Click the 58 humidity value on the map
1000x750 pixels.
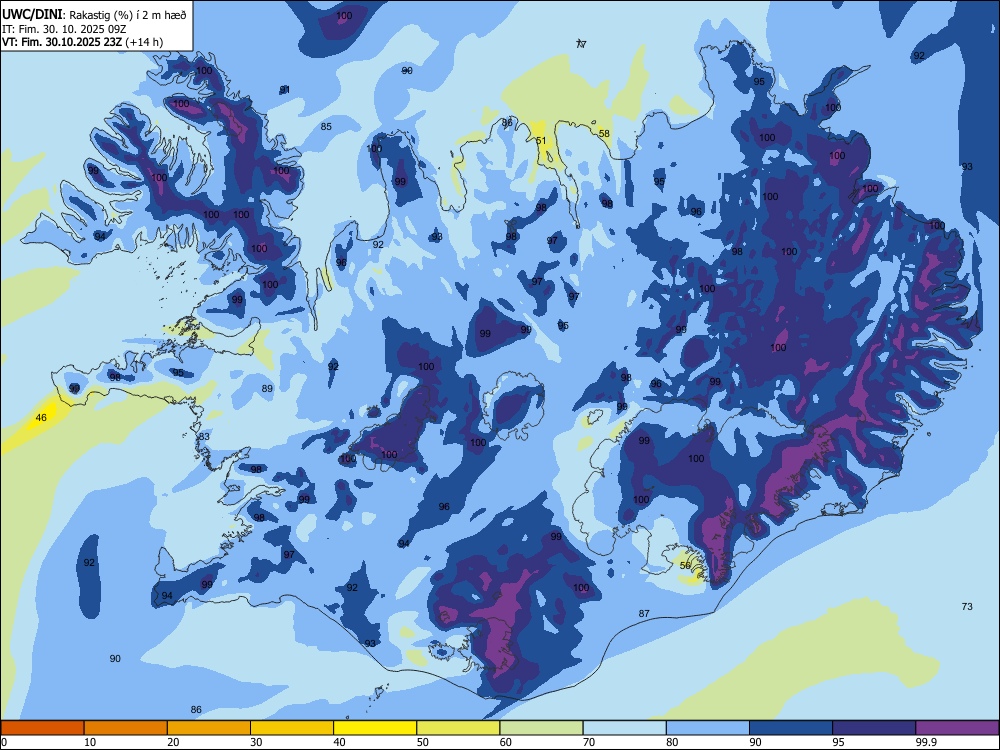point(604,133)
